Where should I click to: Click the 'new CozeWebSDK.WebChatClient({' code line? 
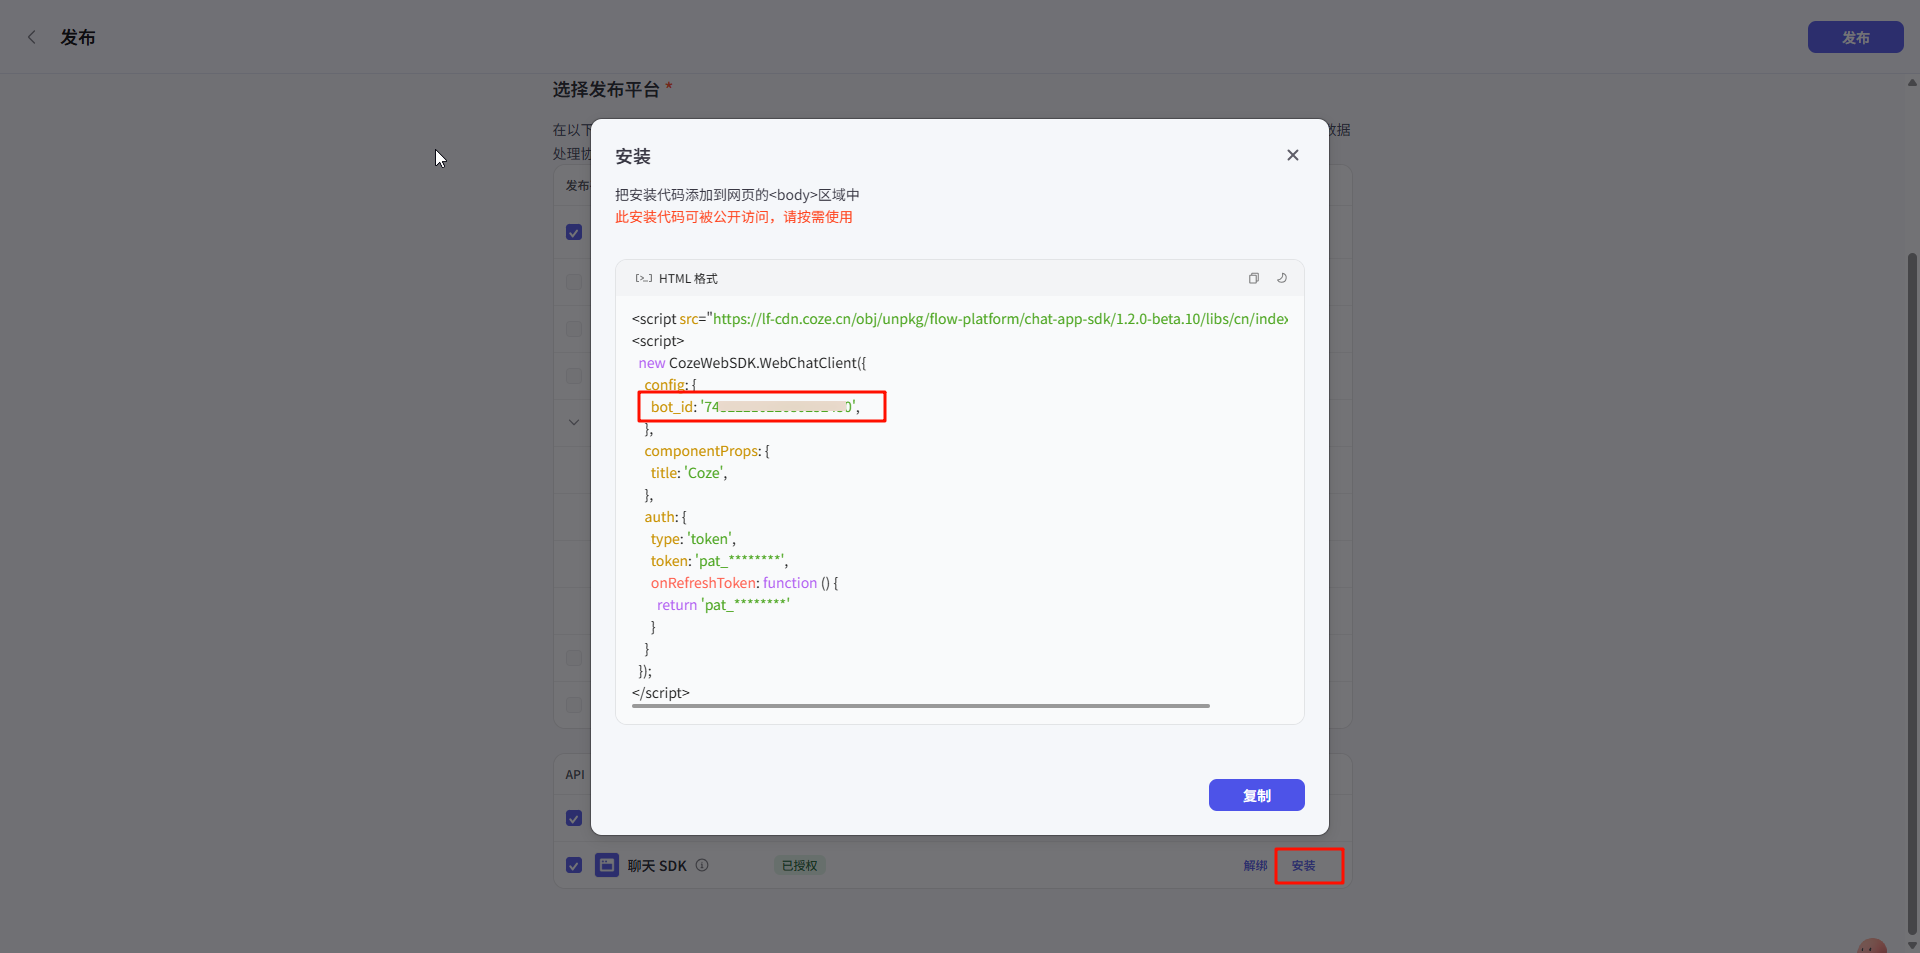pos(752,363)
